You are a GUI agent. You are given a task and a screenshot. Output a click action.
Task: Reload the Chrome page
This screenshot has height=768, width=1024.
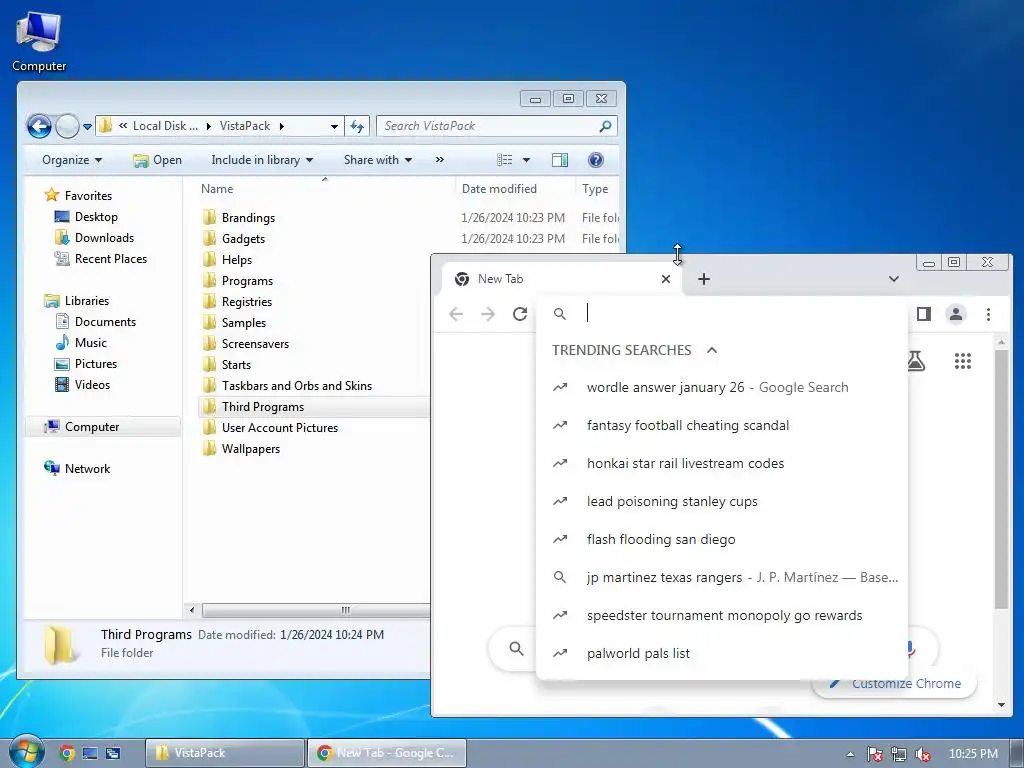[x=520, y=314]
